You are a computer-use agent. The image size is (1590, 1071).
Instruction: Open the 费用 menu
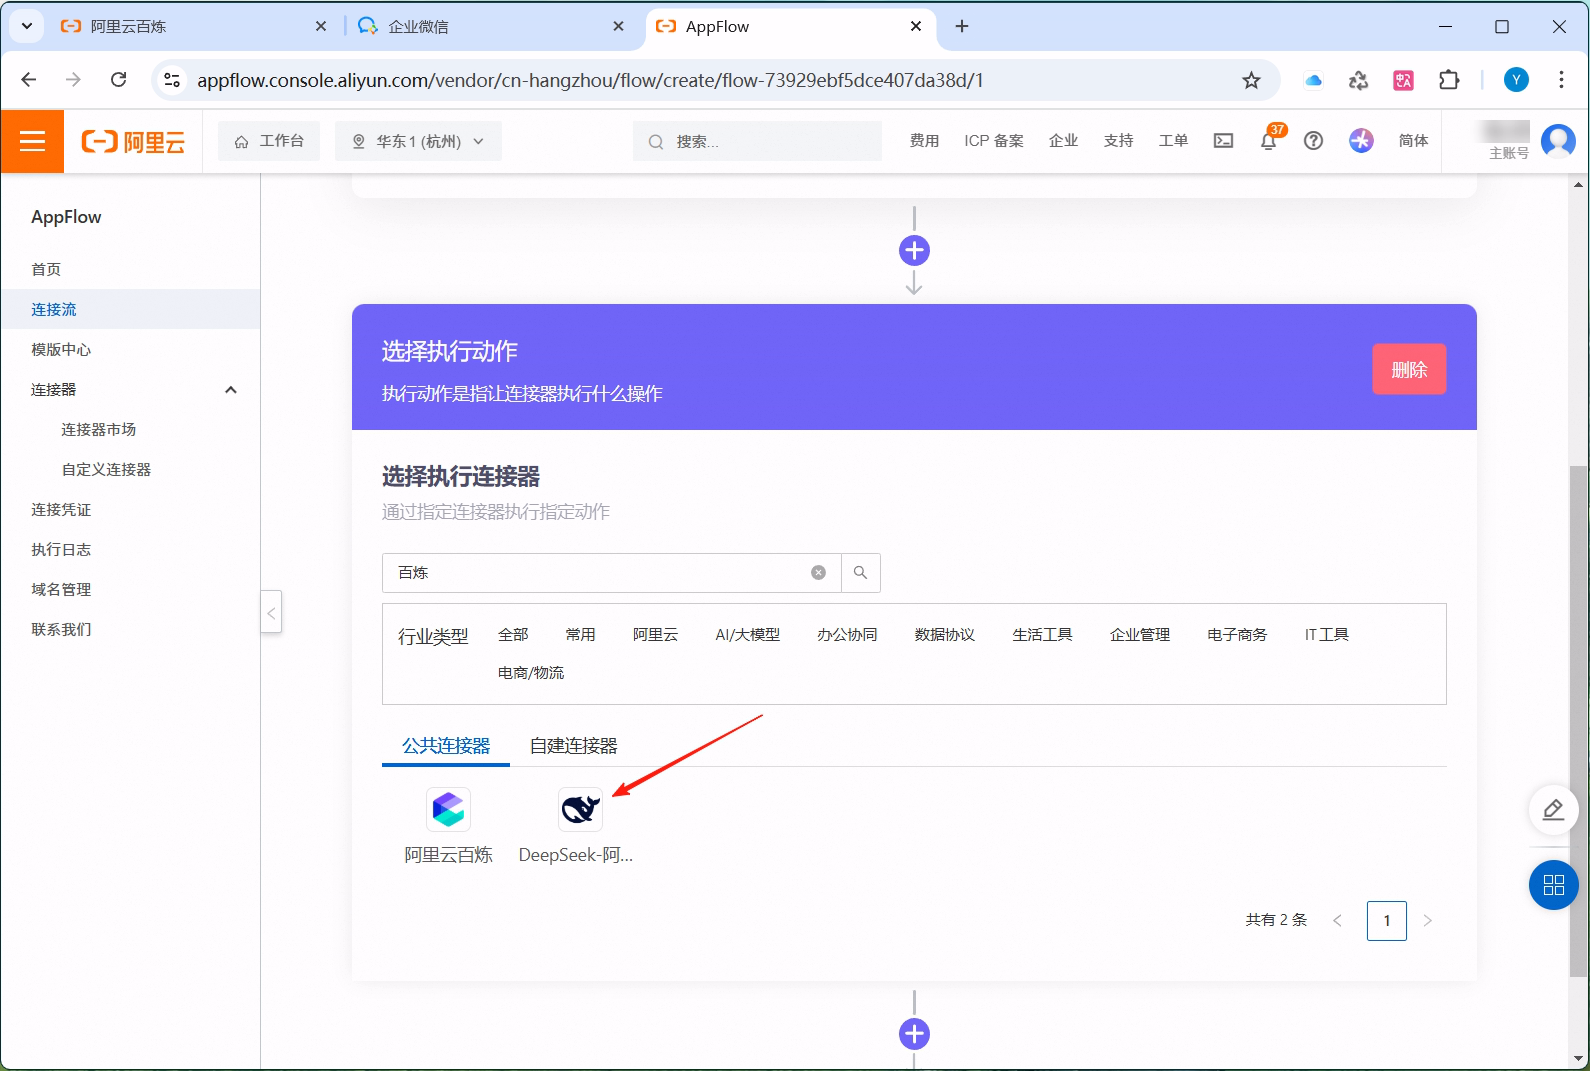924,141
